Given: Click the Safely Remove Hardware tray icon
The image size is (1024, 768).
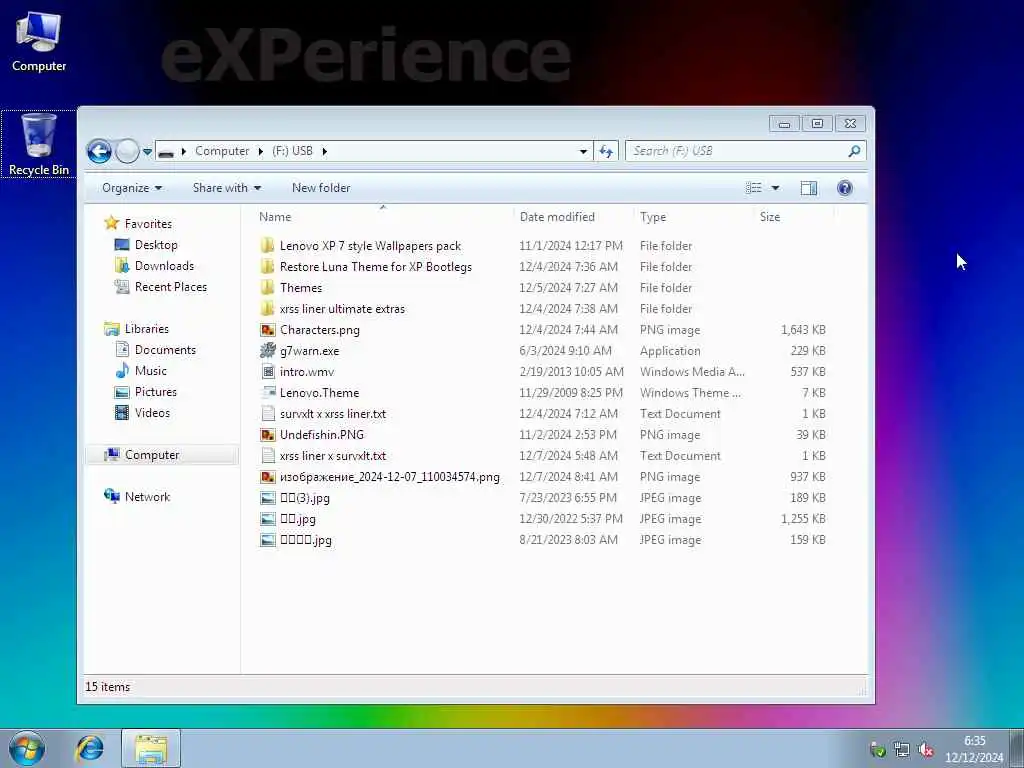Looking at the screenshot, I should 878,750.
